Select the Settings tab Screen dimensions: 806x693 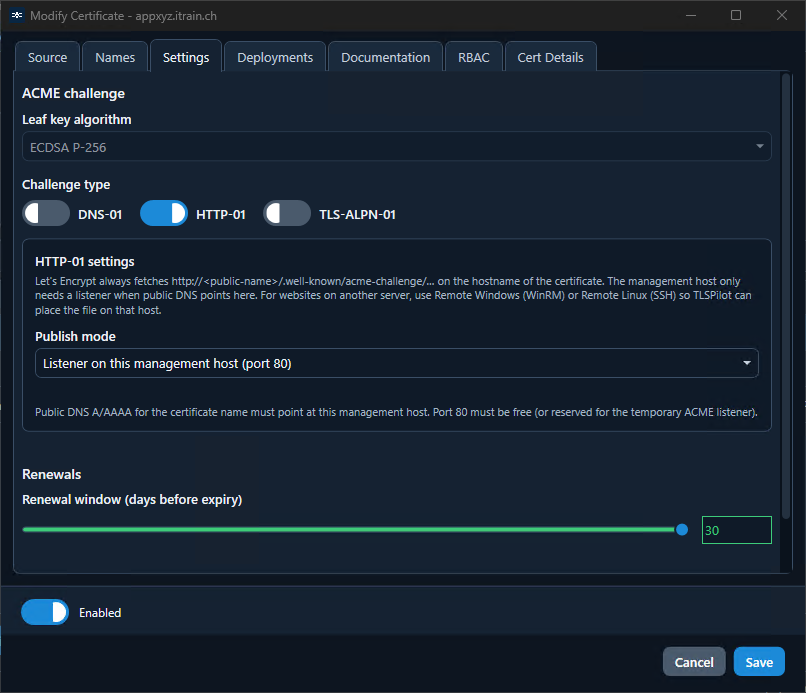[x=186, y=57]
